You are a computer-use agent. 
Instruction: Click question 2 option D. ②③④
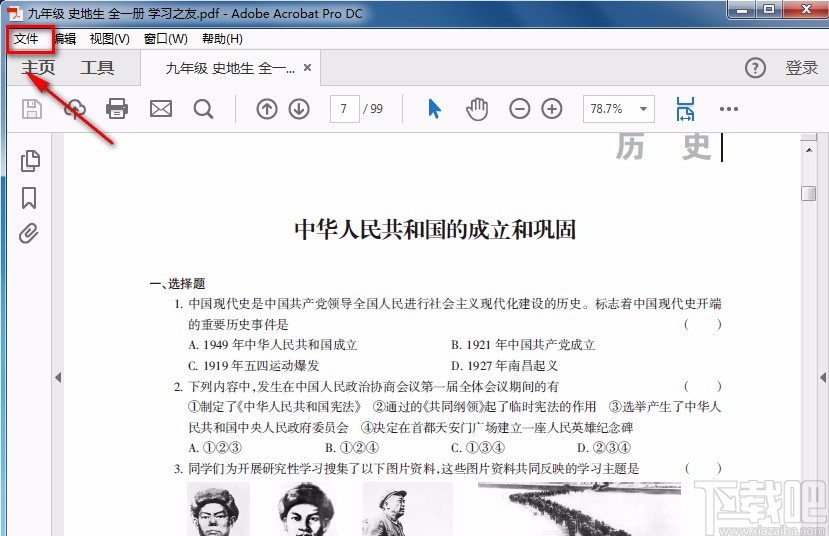tap(604, 448)
